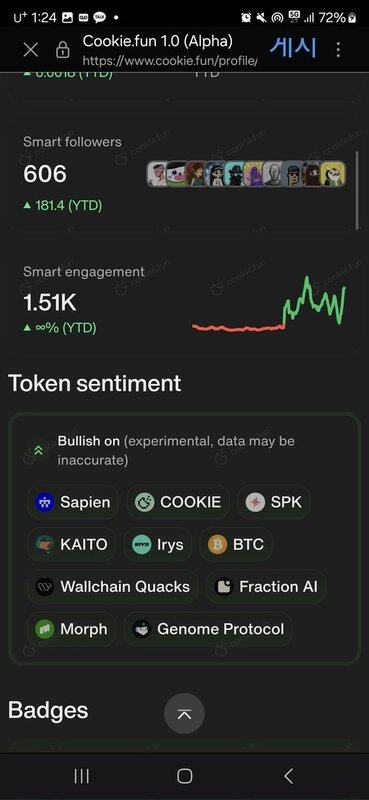Viewport: 369px width, 800px height.
Task: Select the COOKIE token chip
Action: click(178, 502)
